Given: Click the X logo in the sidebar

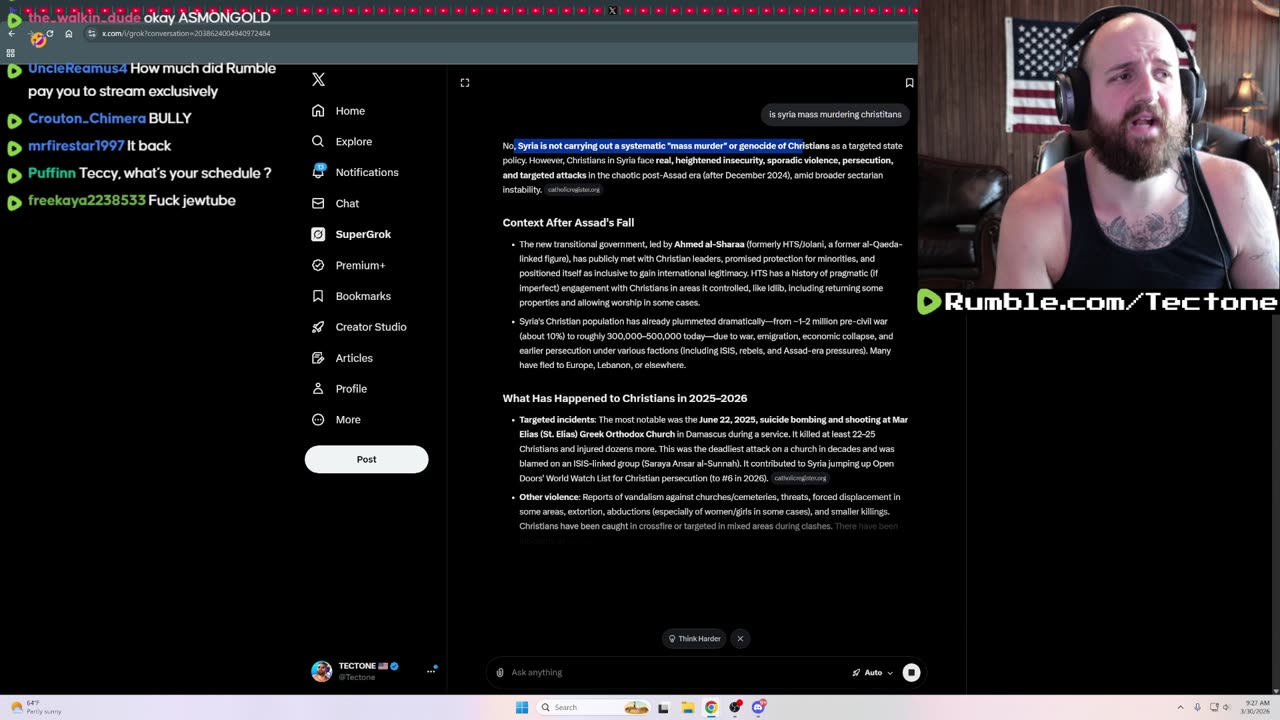Looking at the screenshot, I should (318, 79).
